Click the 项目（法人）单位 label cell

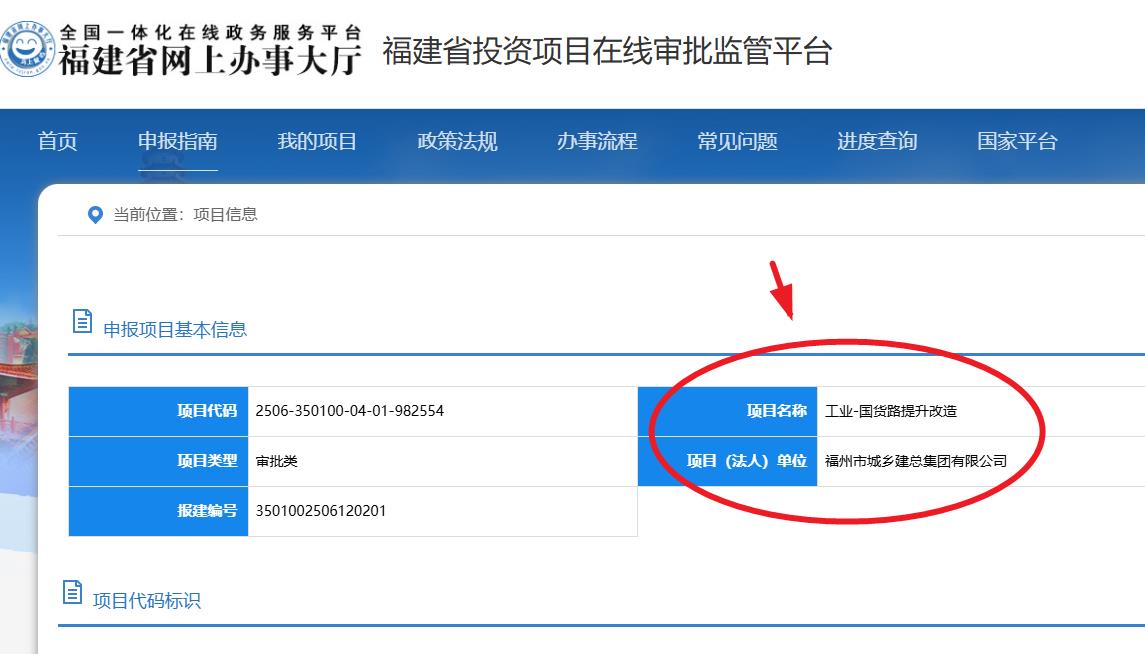click(x=727, y=461)
